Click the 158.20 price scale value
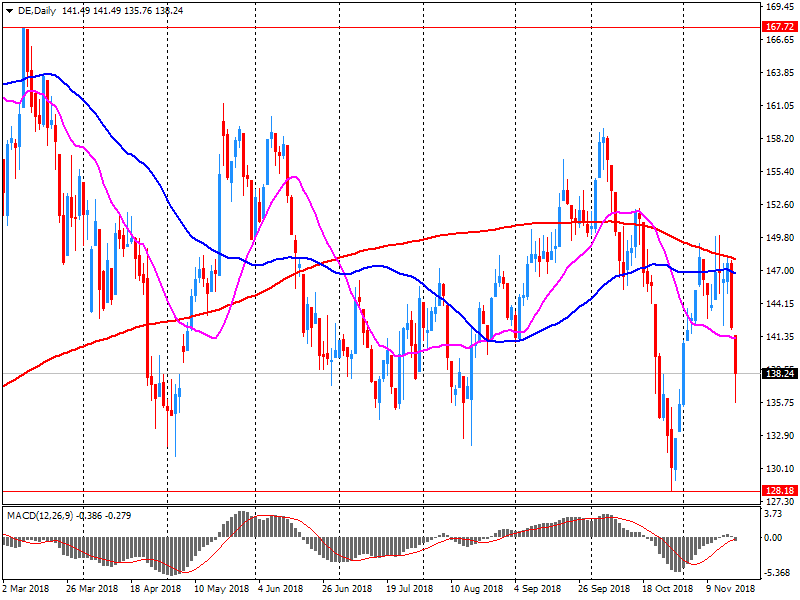This screenshot has height=600, width=800. pos(780,139)
